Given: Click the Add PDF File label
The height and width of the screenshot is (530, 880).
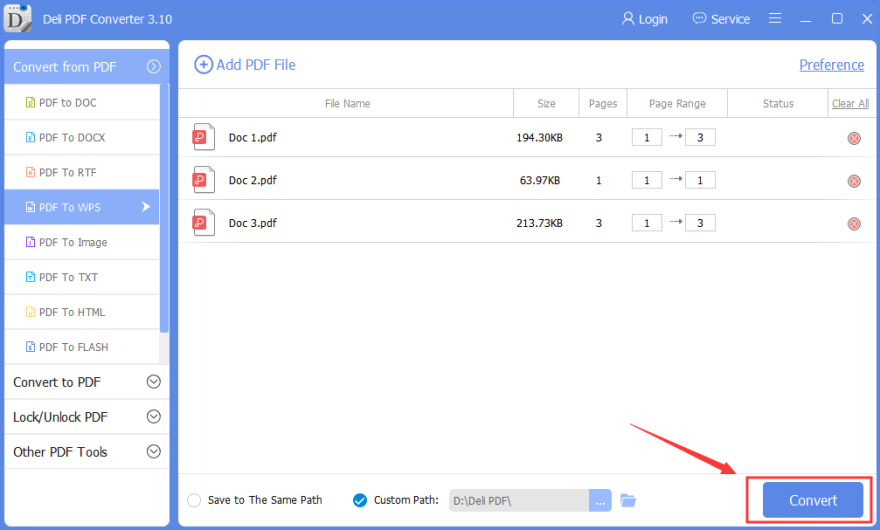Looking at the screenshot, I should 256,65.
